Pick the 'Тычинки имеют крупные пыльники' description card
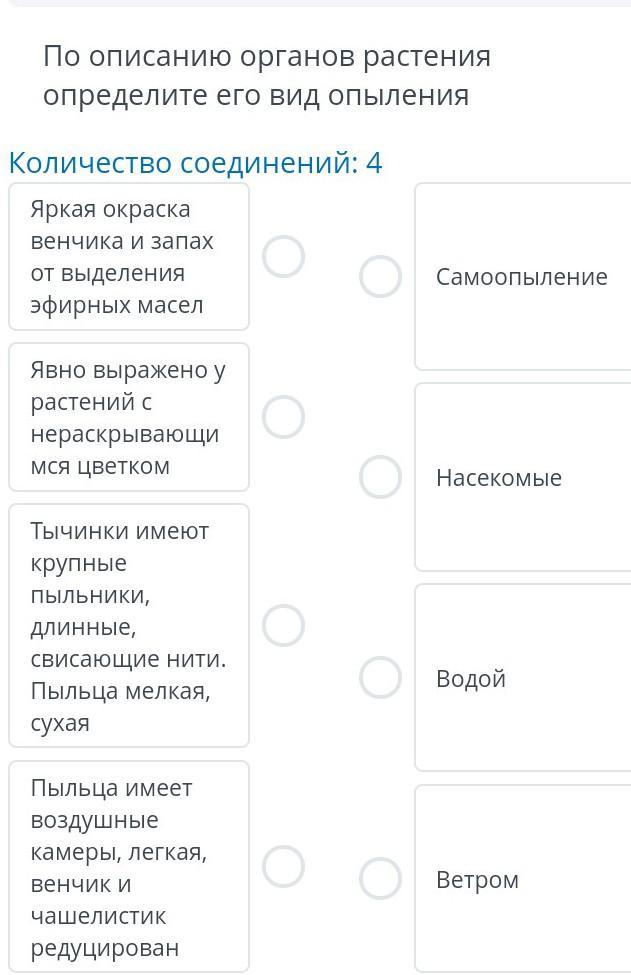Screen dimensions: 631x975 [x=128, y=625]
